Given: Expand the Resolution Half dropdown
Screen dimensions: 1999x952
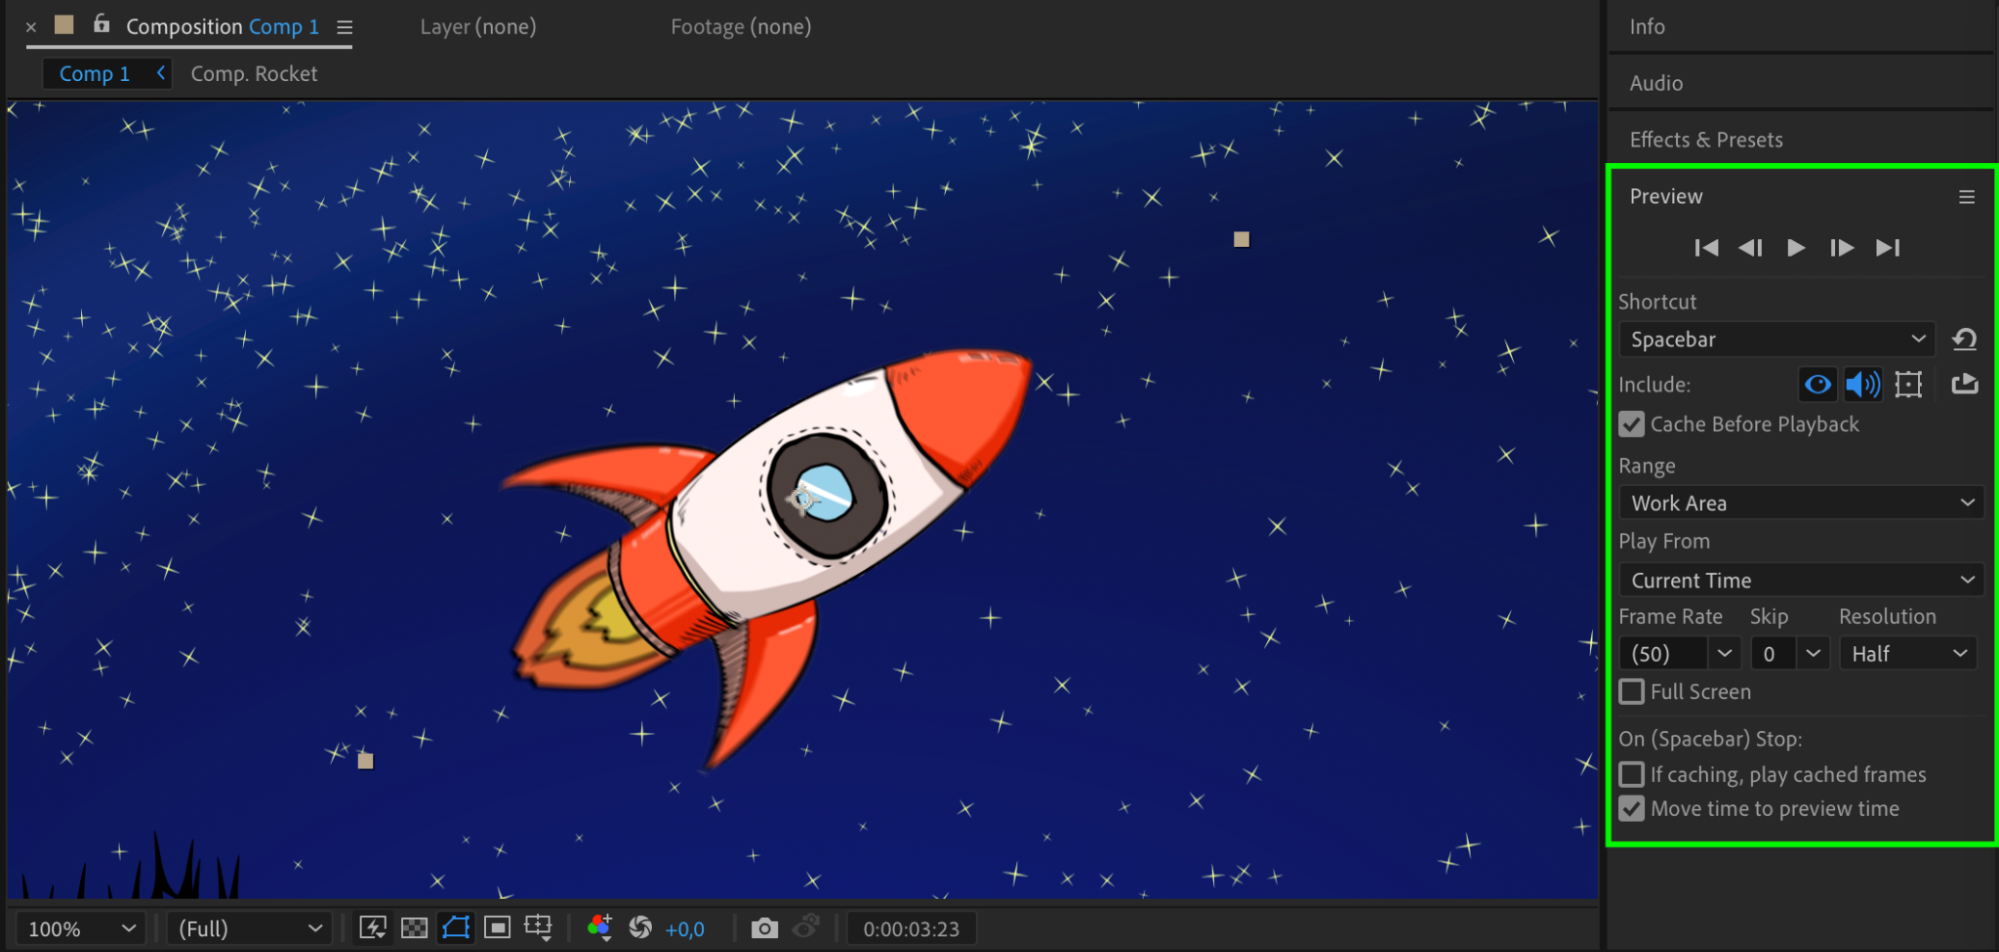Looking at the screenshot, I should 1907,654.
